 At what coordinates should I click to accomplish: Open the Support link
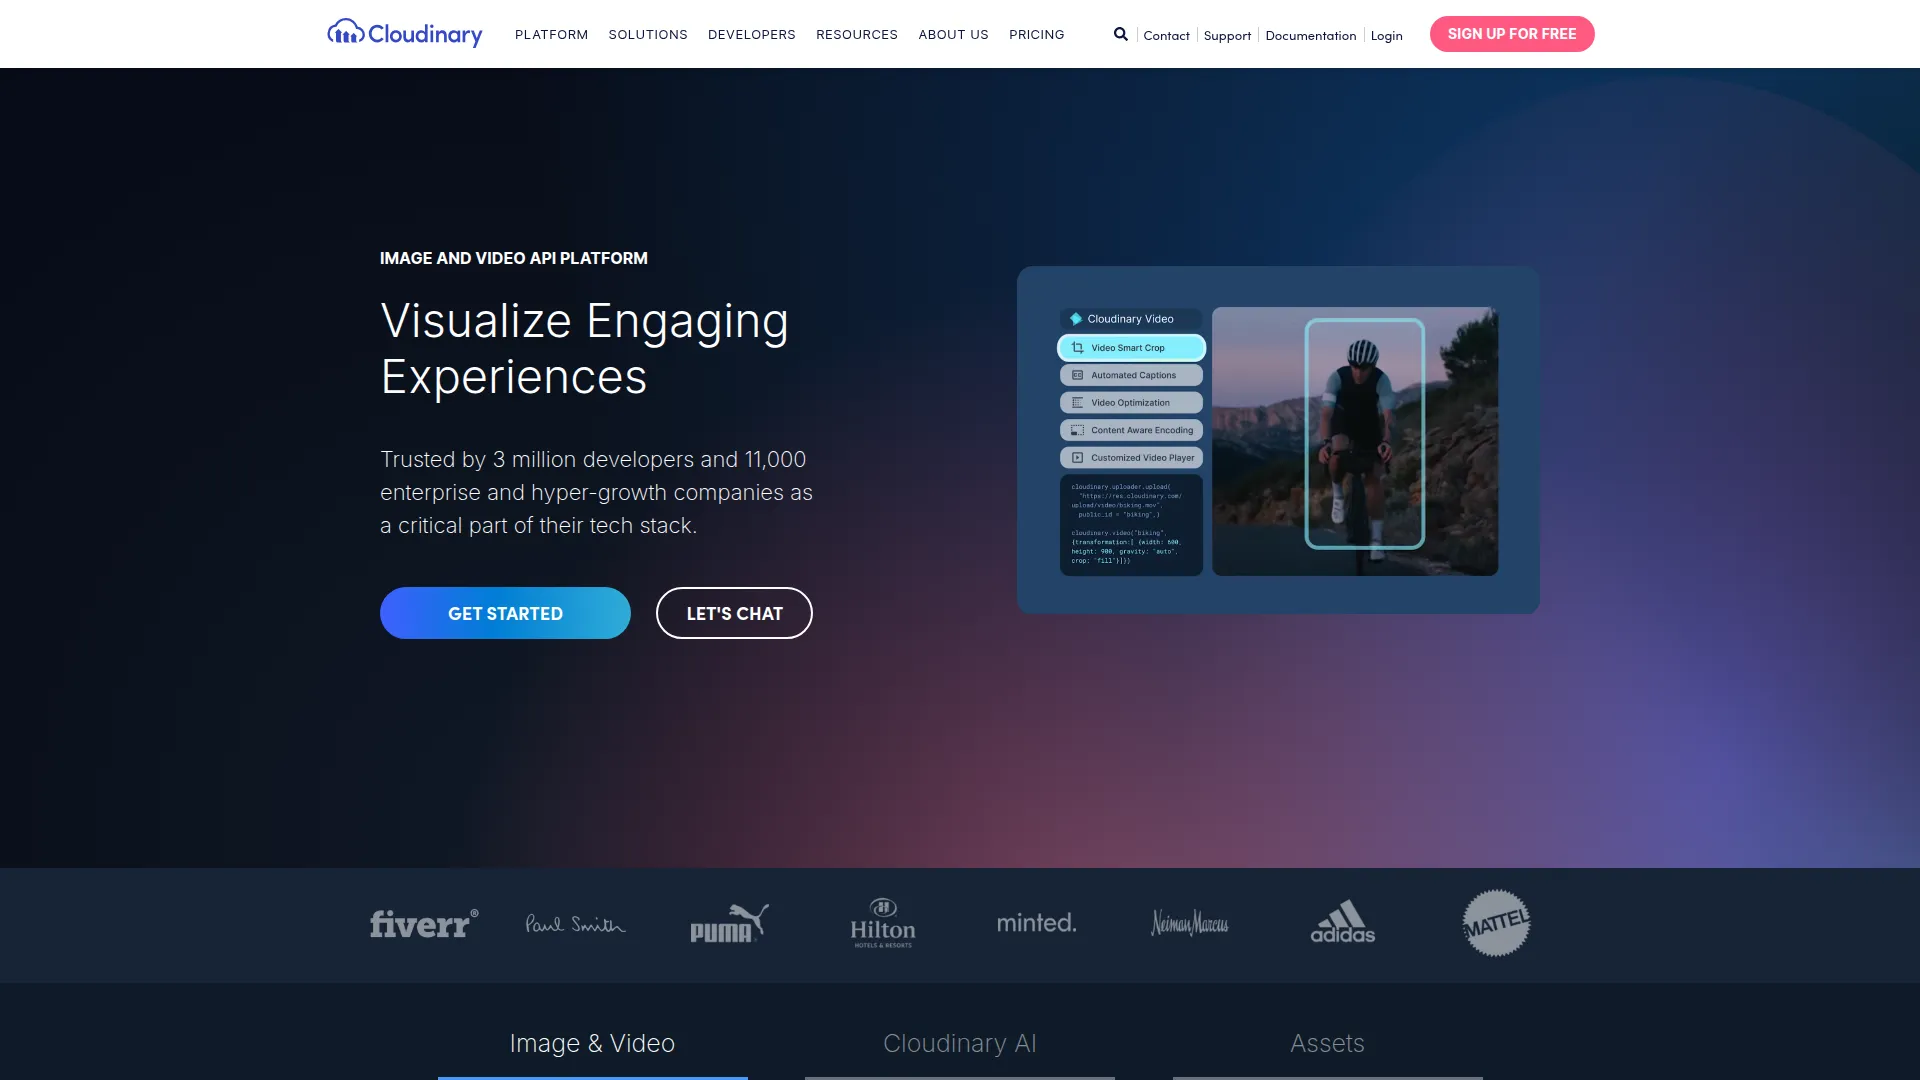tap(1227, 35)
